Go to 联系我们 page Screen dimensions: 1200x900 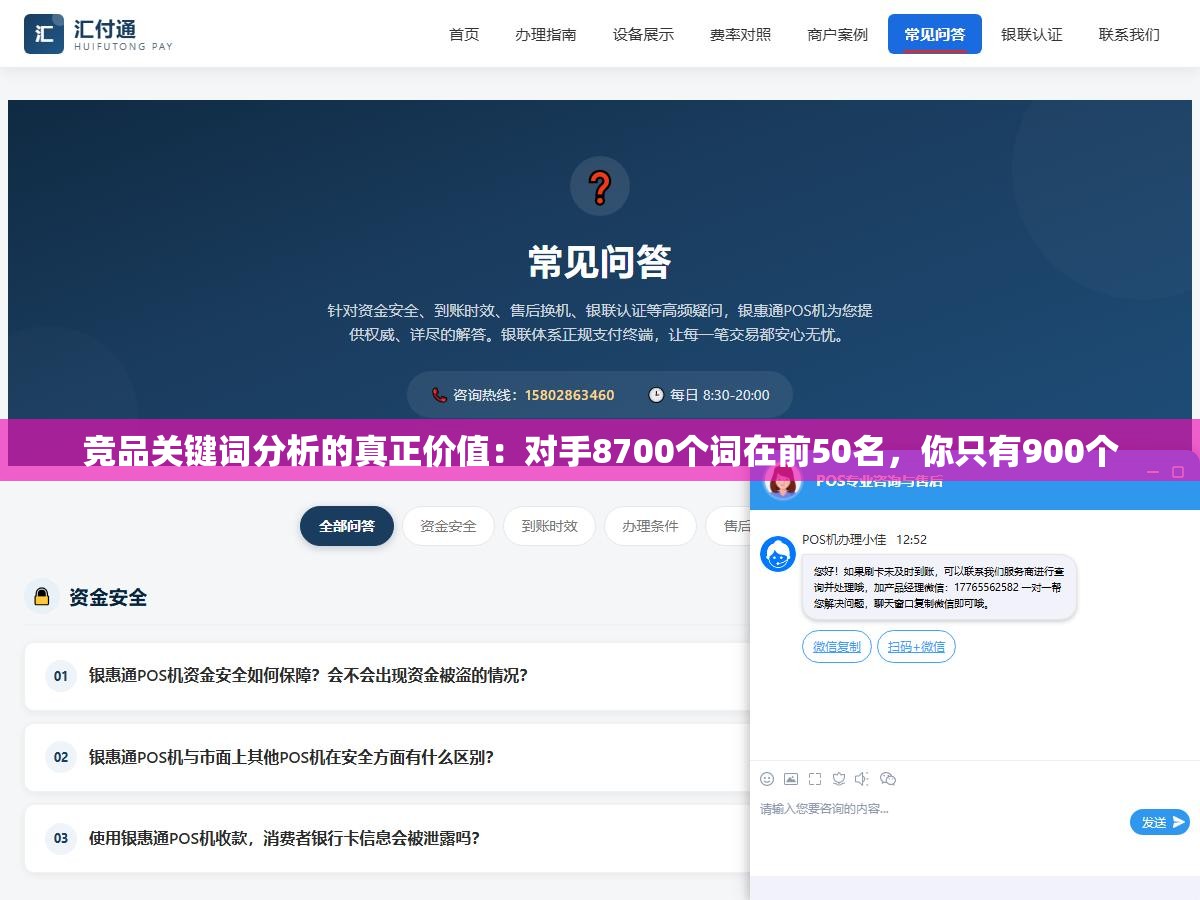pyautogui.click(x=1129, y=34)
